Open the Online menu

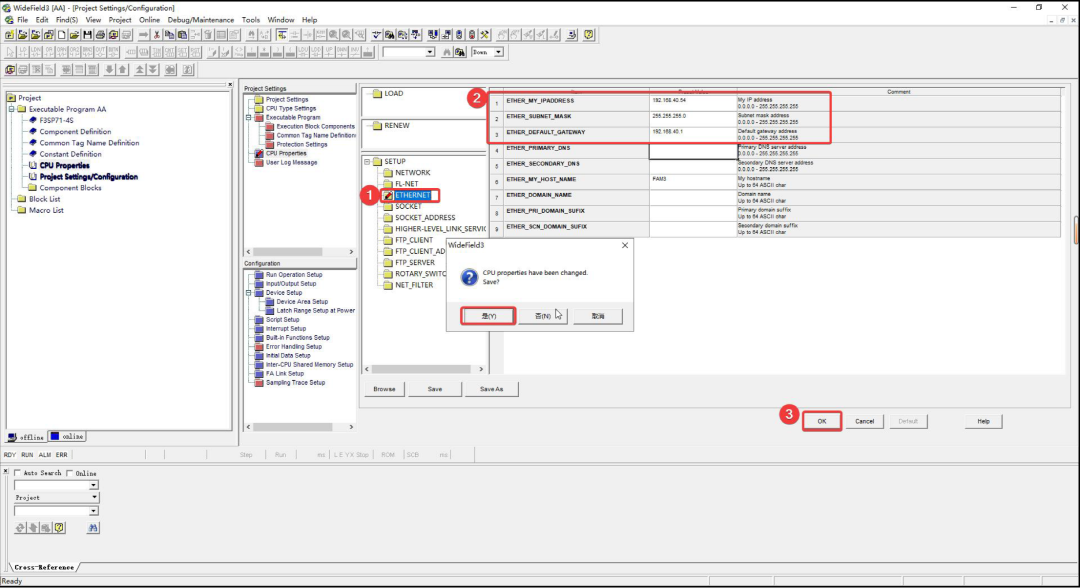[x=149, y=20]
